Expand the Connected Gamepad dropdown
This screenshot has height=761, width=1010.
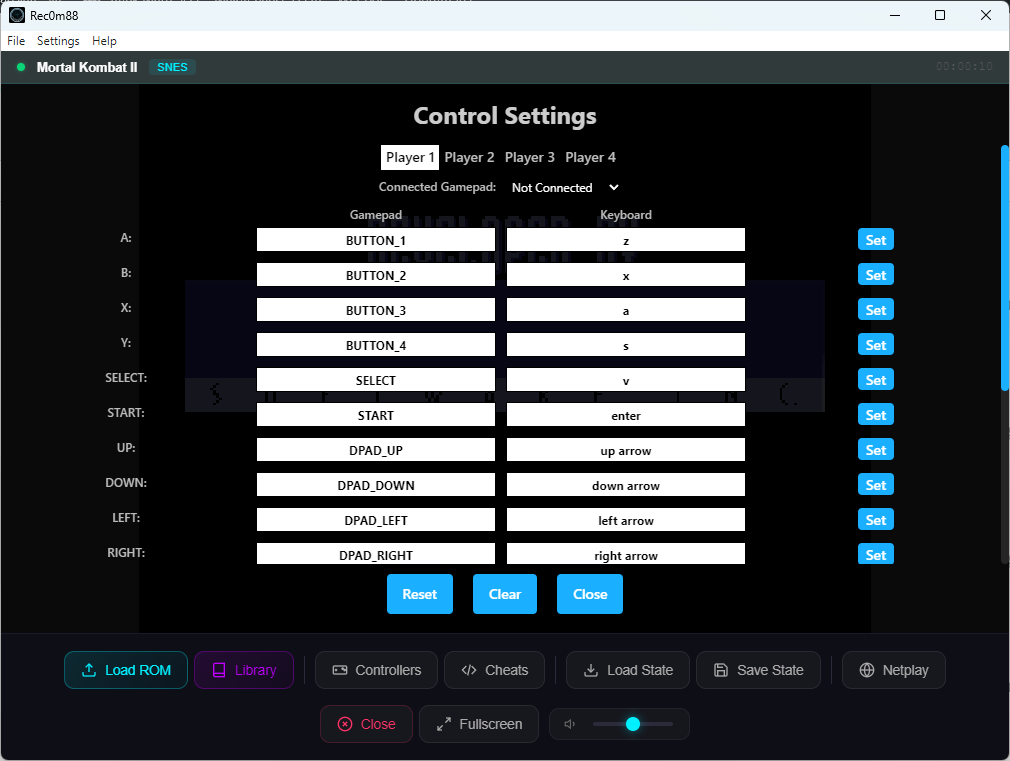click(x=565, y=187)
